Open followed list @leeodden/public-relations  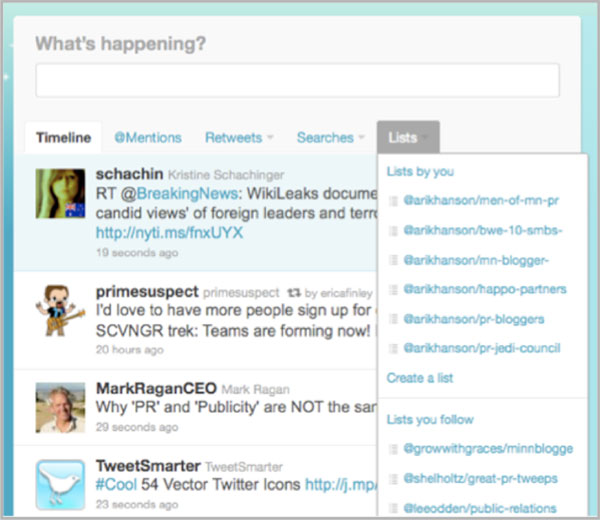click(x=480, y=508)
